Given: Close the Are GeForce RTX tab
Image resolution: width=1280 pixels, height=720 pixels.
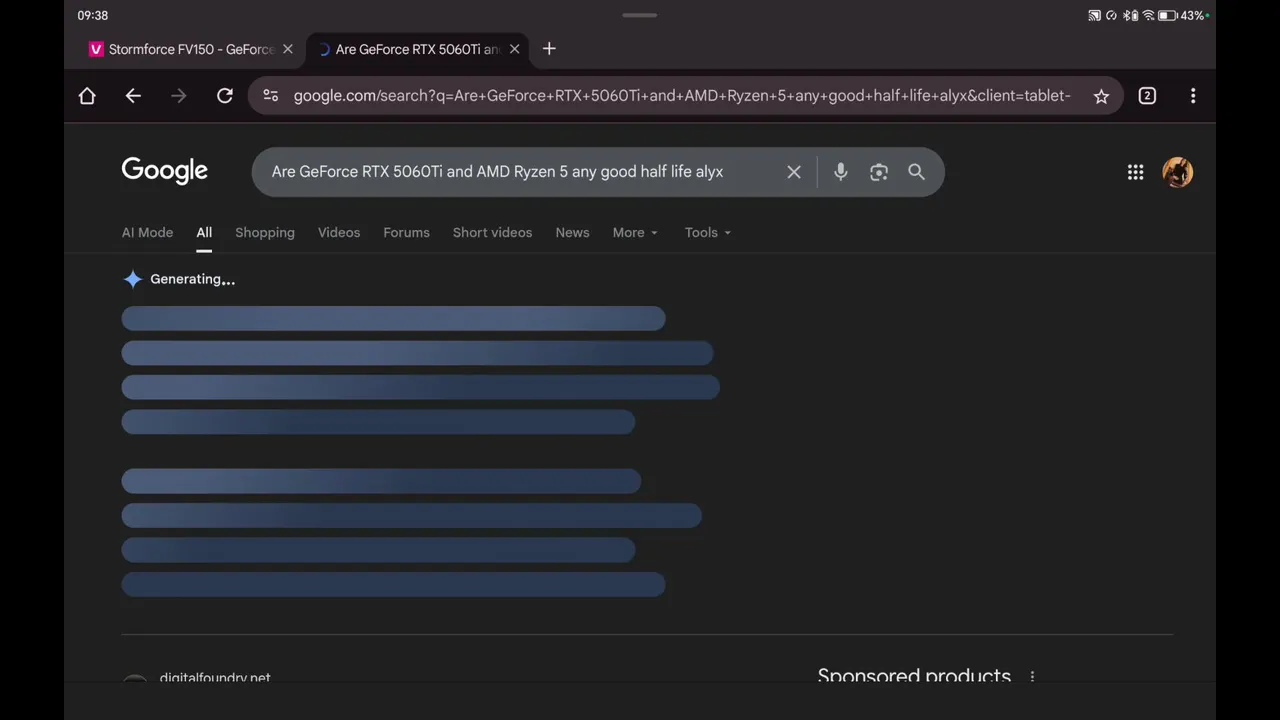Looking at the screenshot, I should (514, 49).
